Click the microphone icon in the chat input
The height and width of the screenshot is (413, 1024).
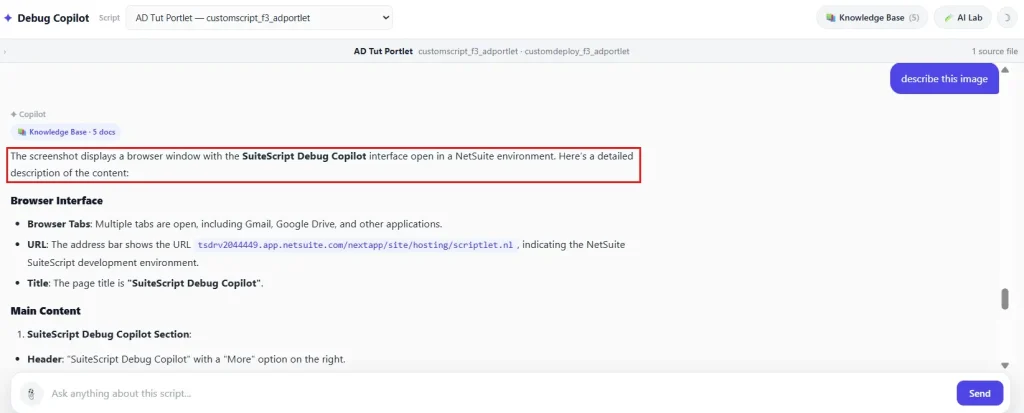[31, 393]
